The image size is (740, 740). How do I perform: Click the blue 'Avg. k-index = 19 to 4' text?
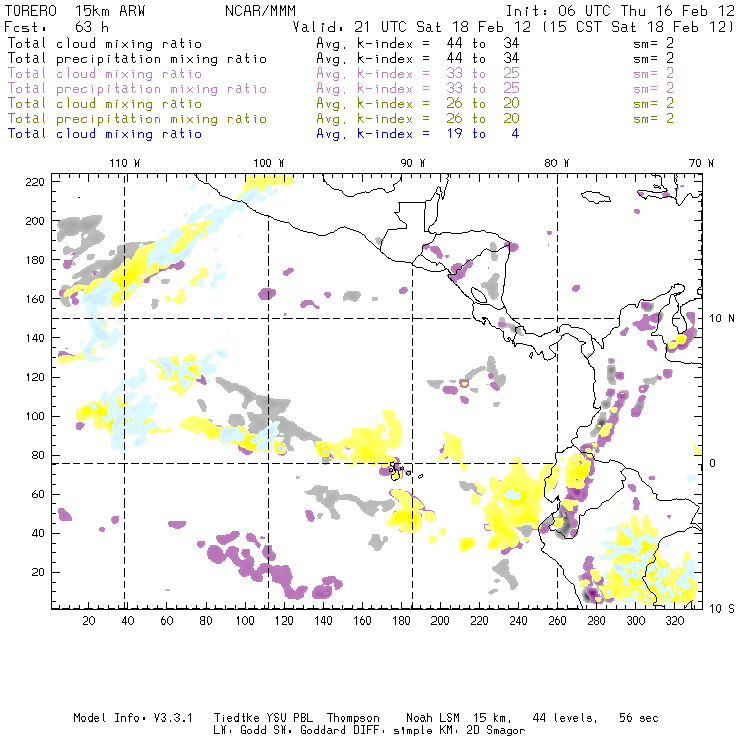(417, 133)
